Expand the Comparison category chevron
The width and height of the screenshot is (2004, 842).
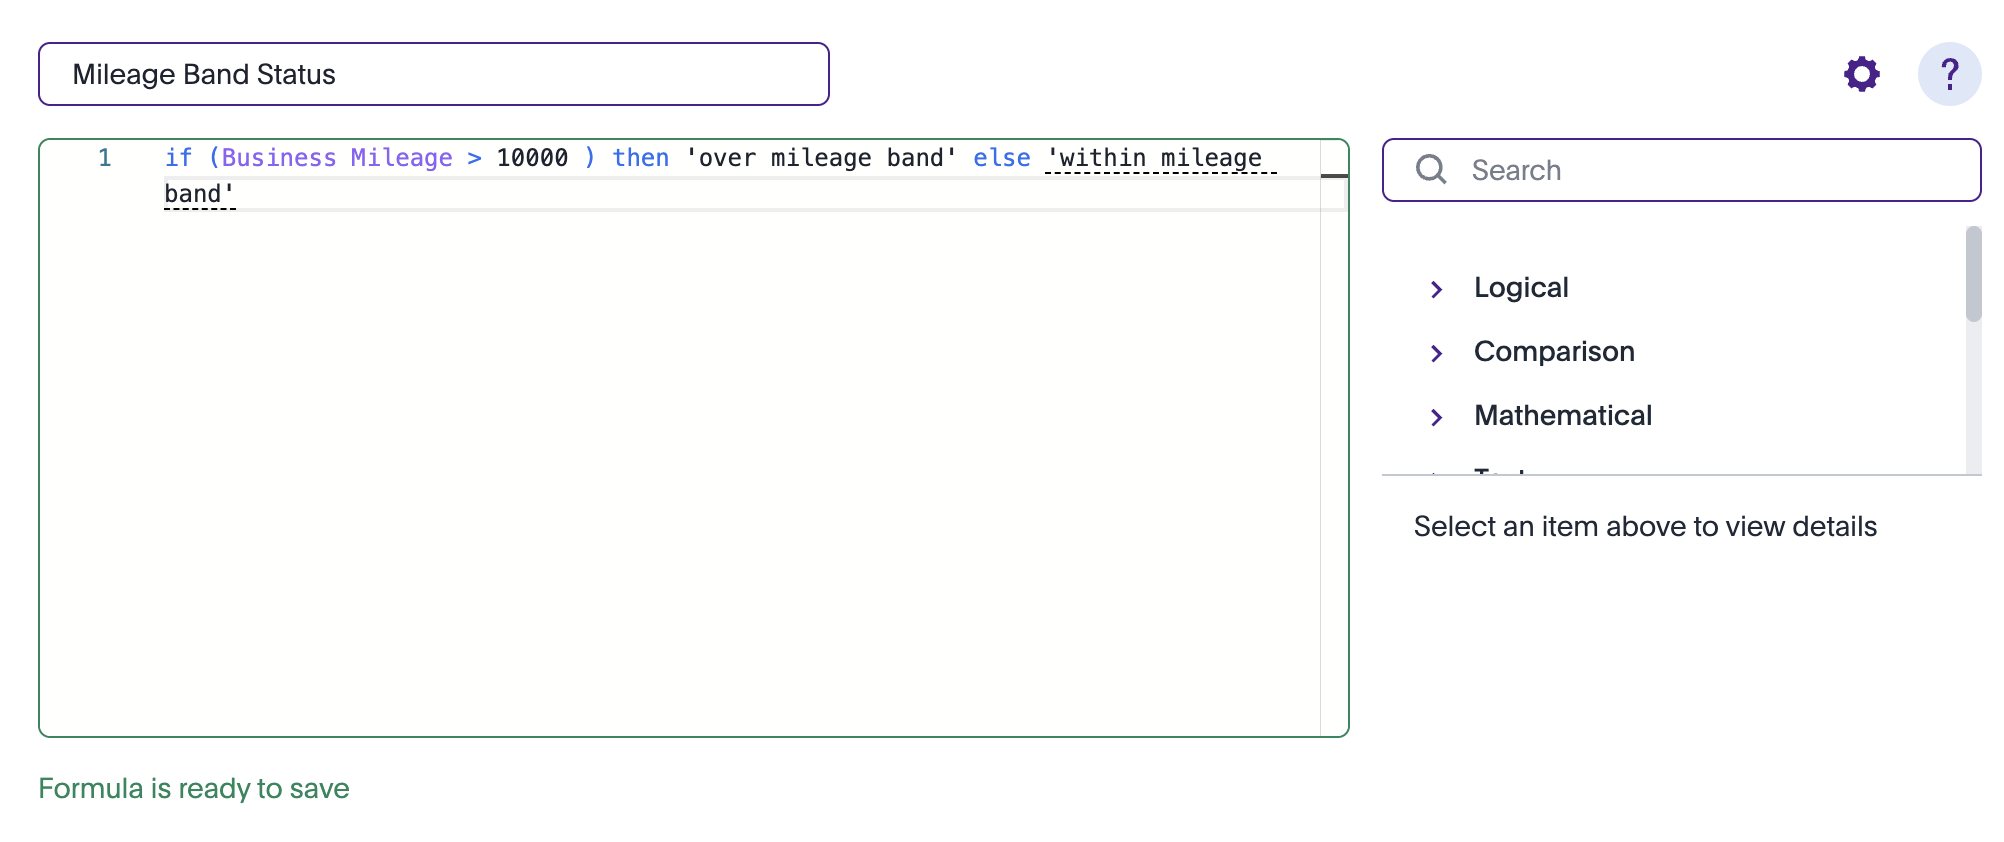1436,353
